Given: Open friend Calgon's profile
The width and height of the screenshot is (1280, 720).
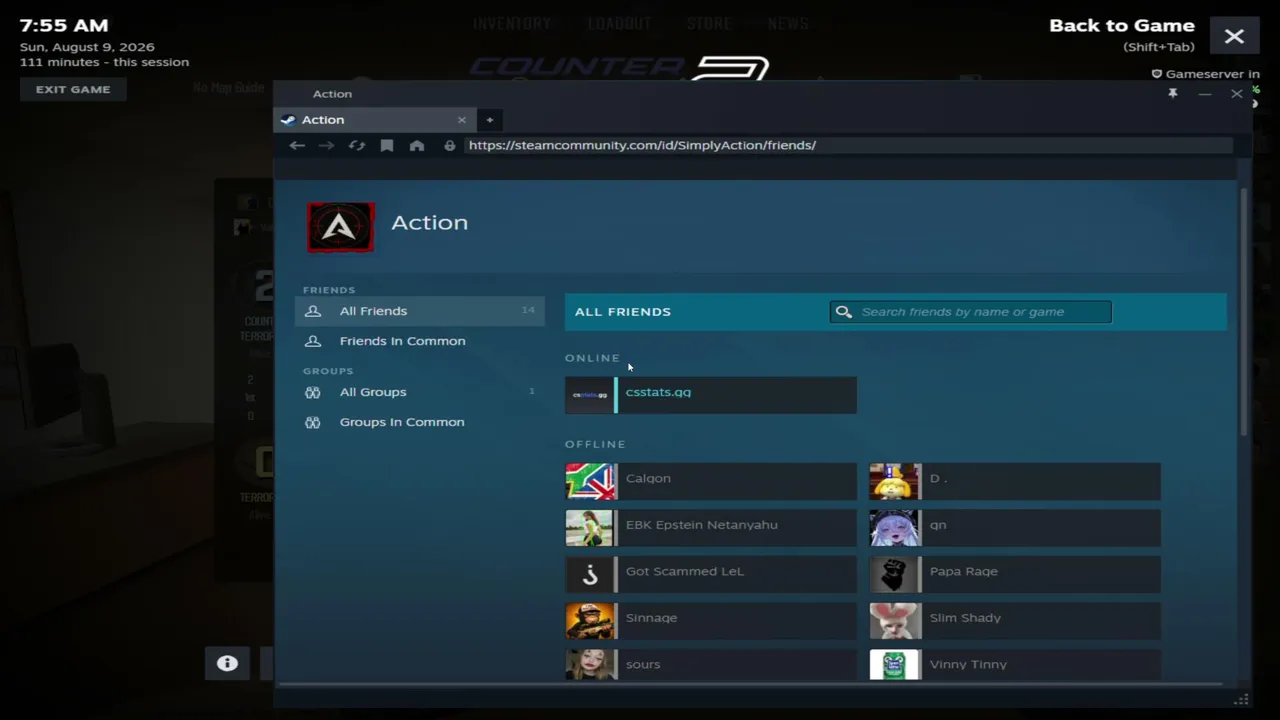Looking at the screenshot, I should coord(711,481).
